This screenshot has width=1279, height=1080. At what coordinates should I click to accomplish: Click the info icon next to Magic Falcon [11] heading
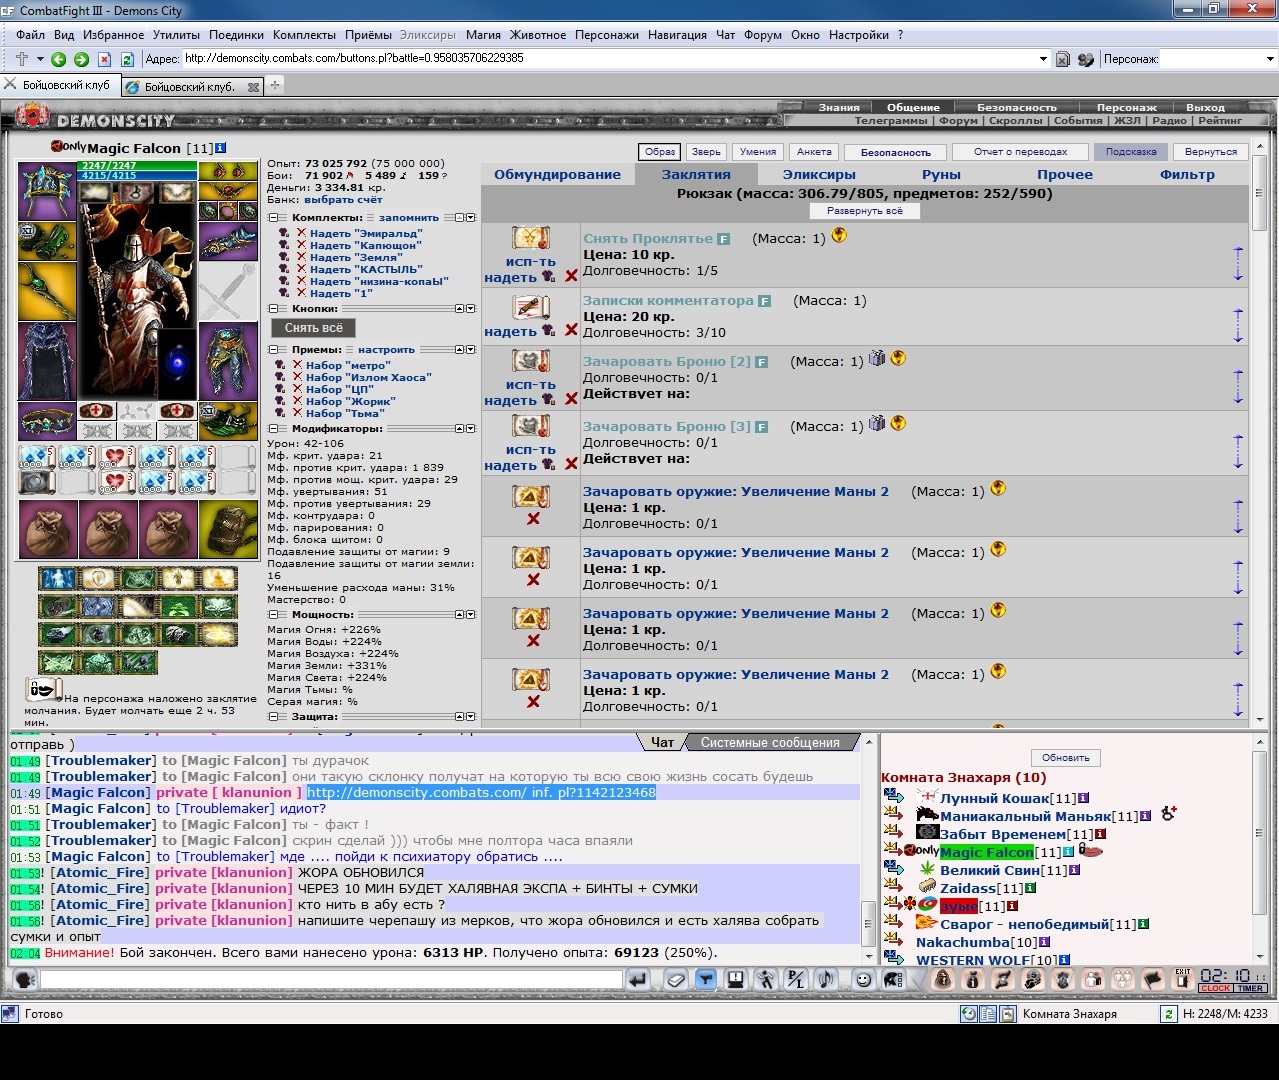coord(220,148)
